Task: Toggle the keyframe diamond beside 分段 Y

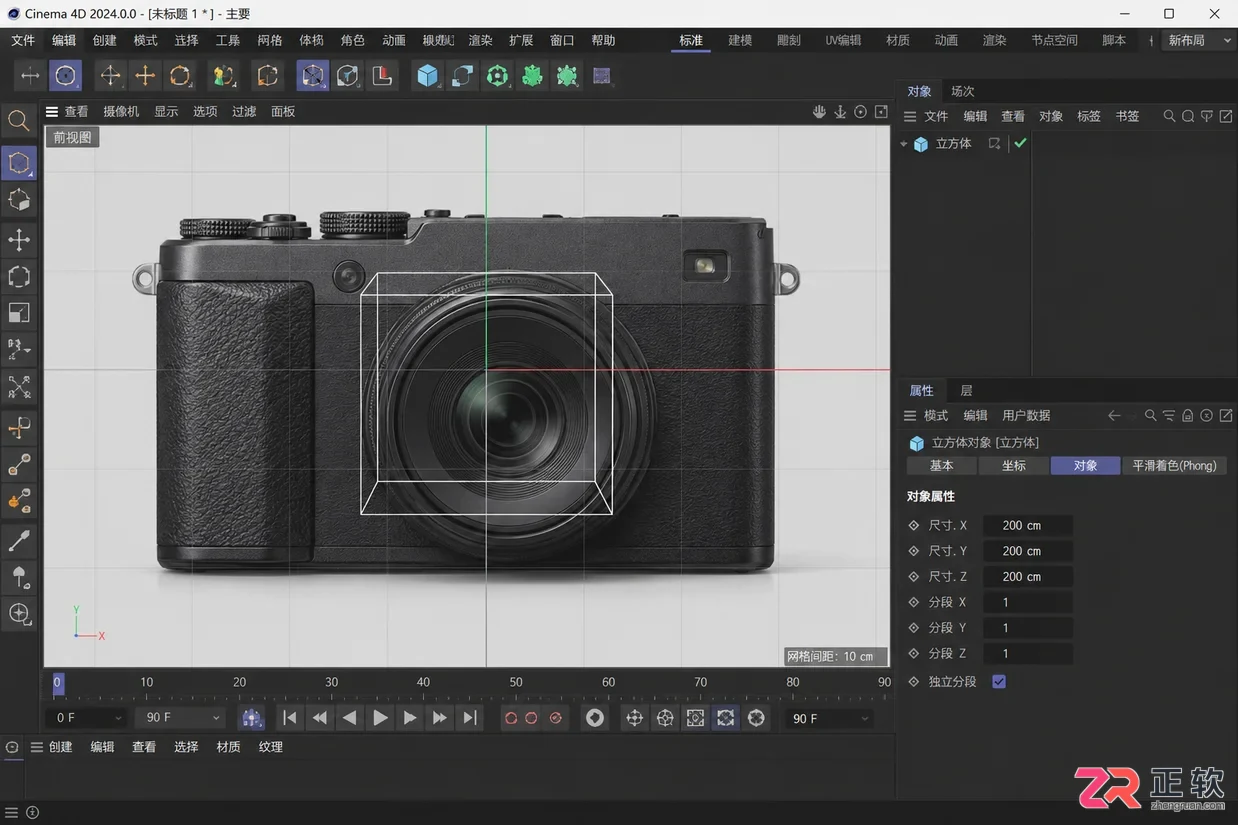Action: point(913,628)
